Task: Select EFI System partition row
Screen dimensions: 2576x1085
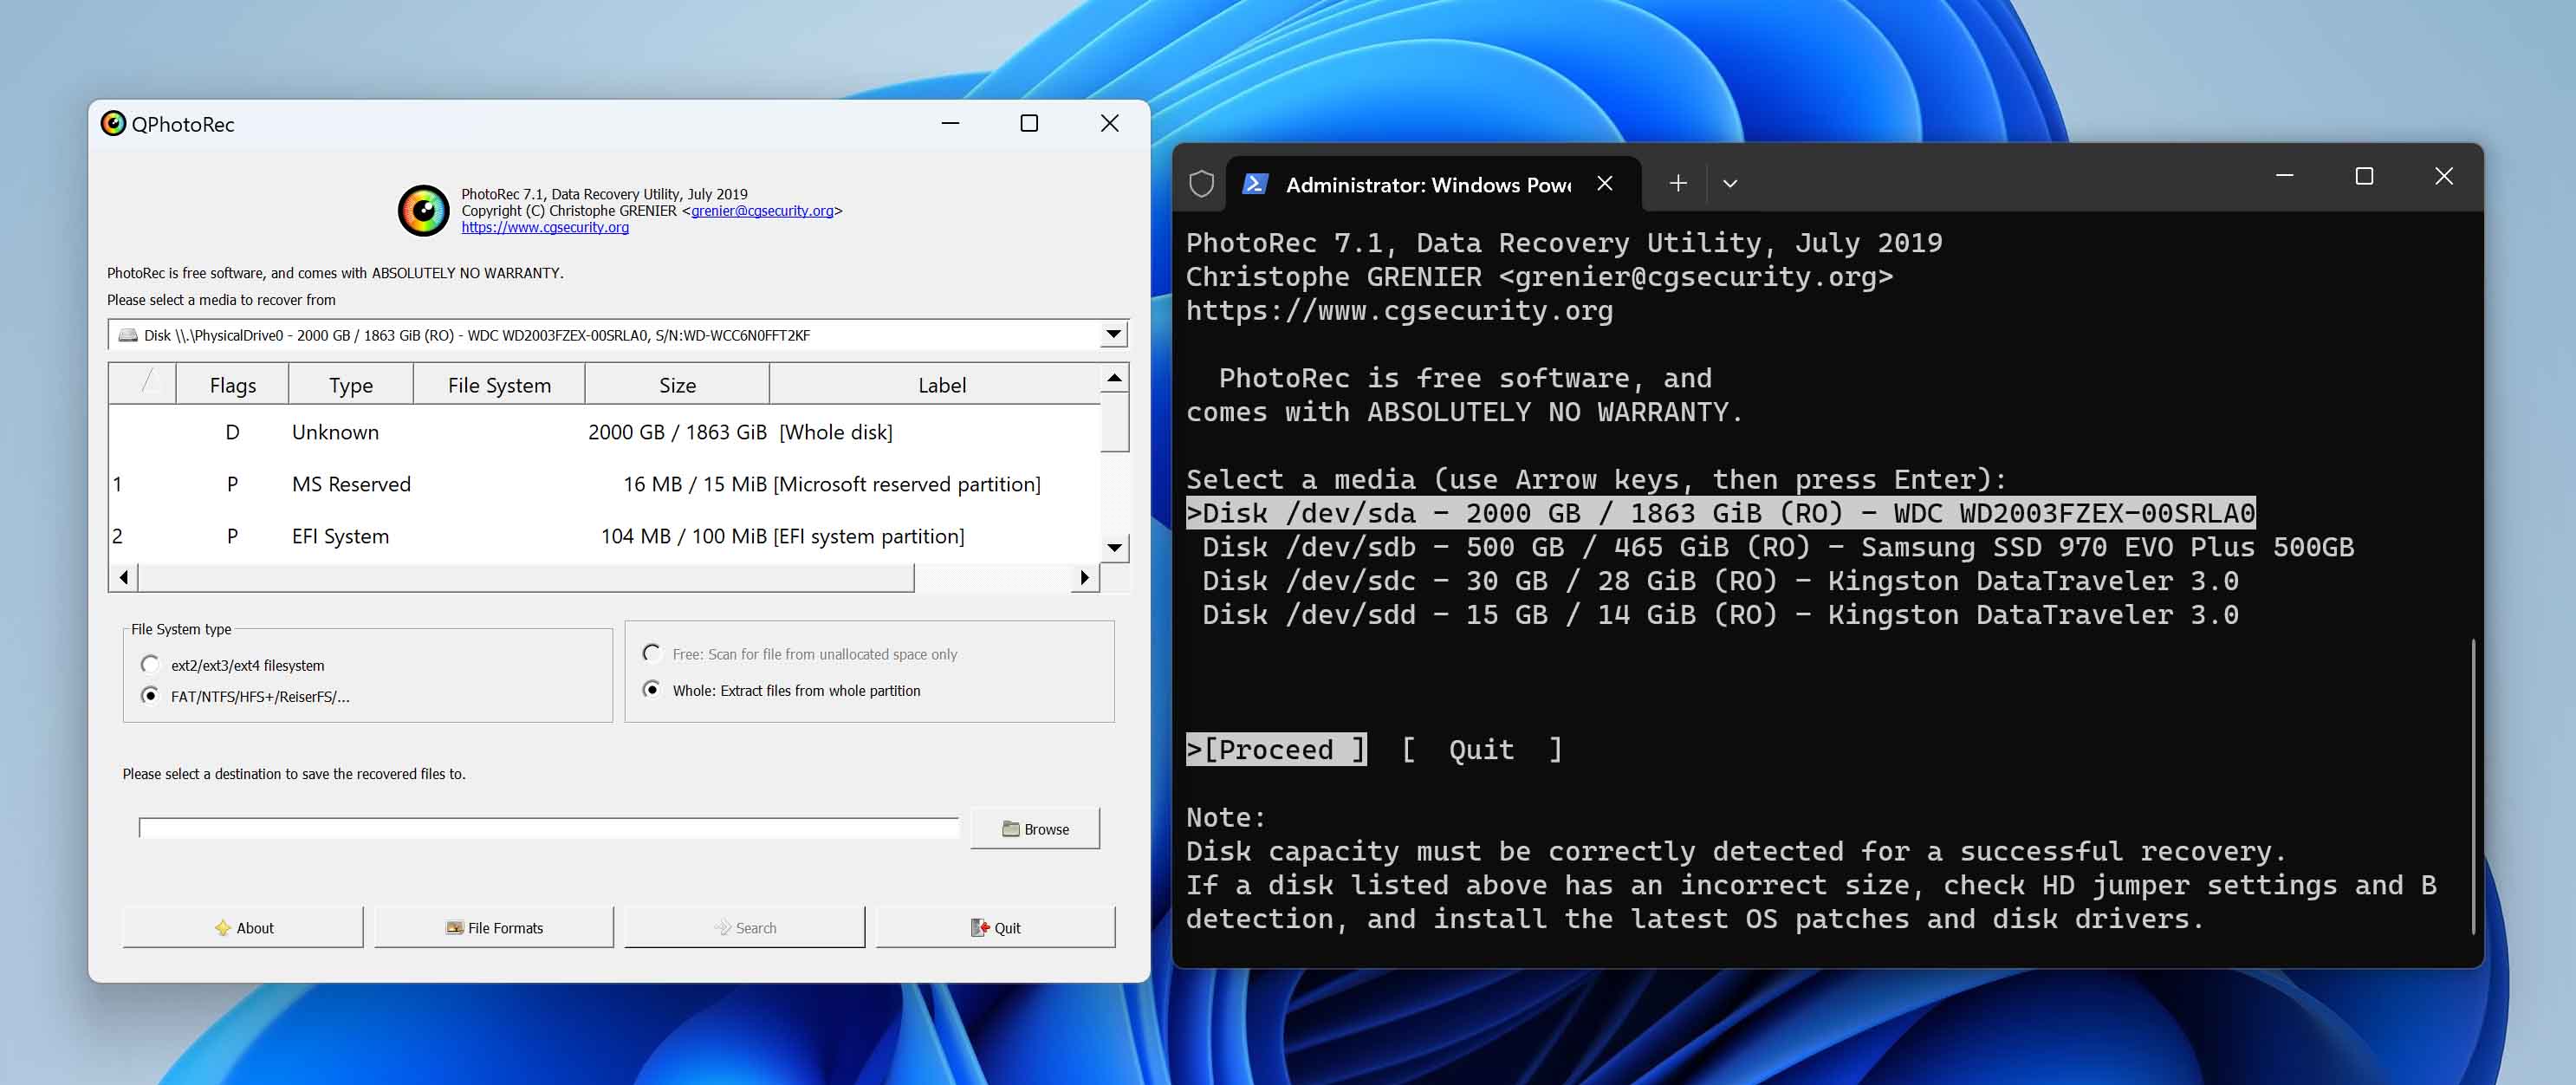Action: point(604,536)
